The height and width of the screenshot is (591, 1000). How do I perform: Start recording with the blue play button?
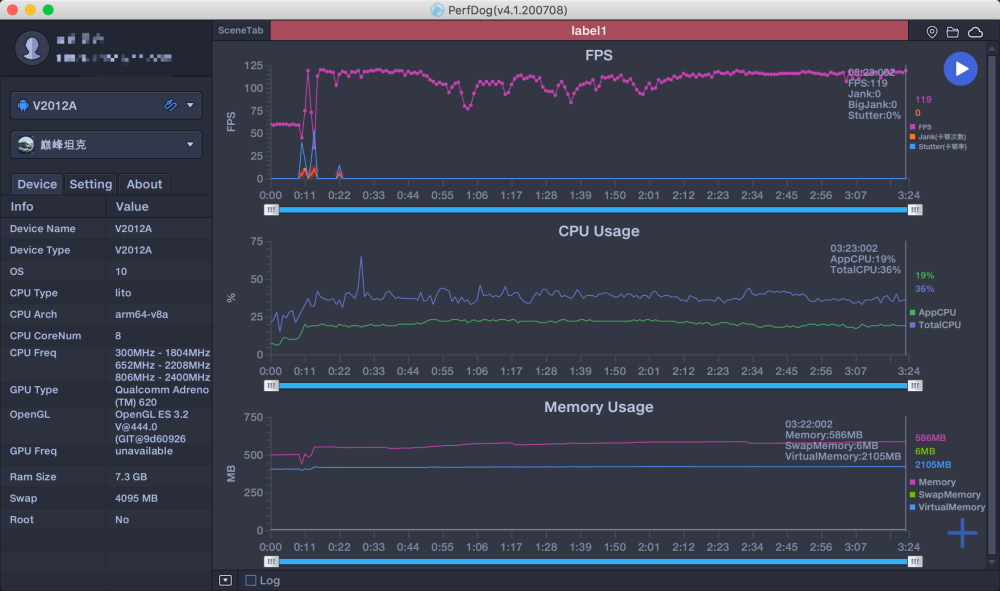tap(960, 69)
